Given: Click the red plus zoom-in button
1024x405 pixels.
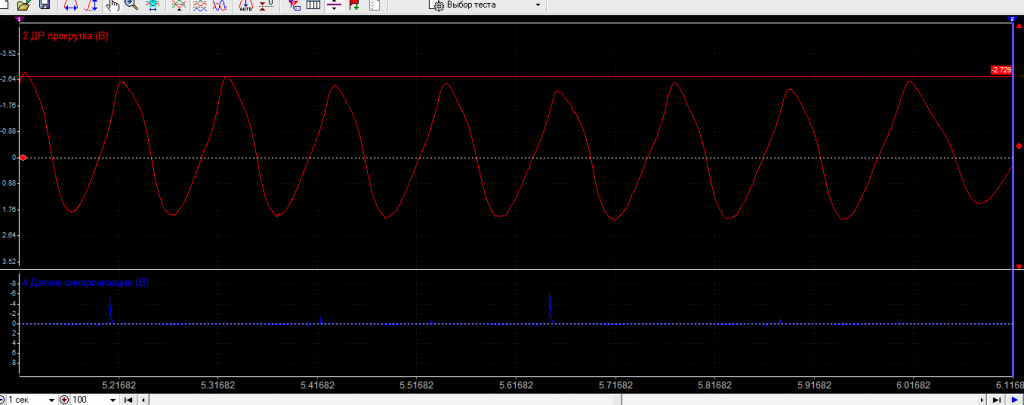Looking at the screenshot, I should click(x=64, y=400).
